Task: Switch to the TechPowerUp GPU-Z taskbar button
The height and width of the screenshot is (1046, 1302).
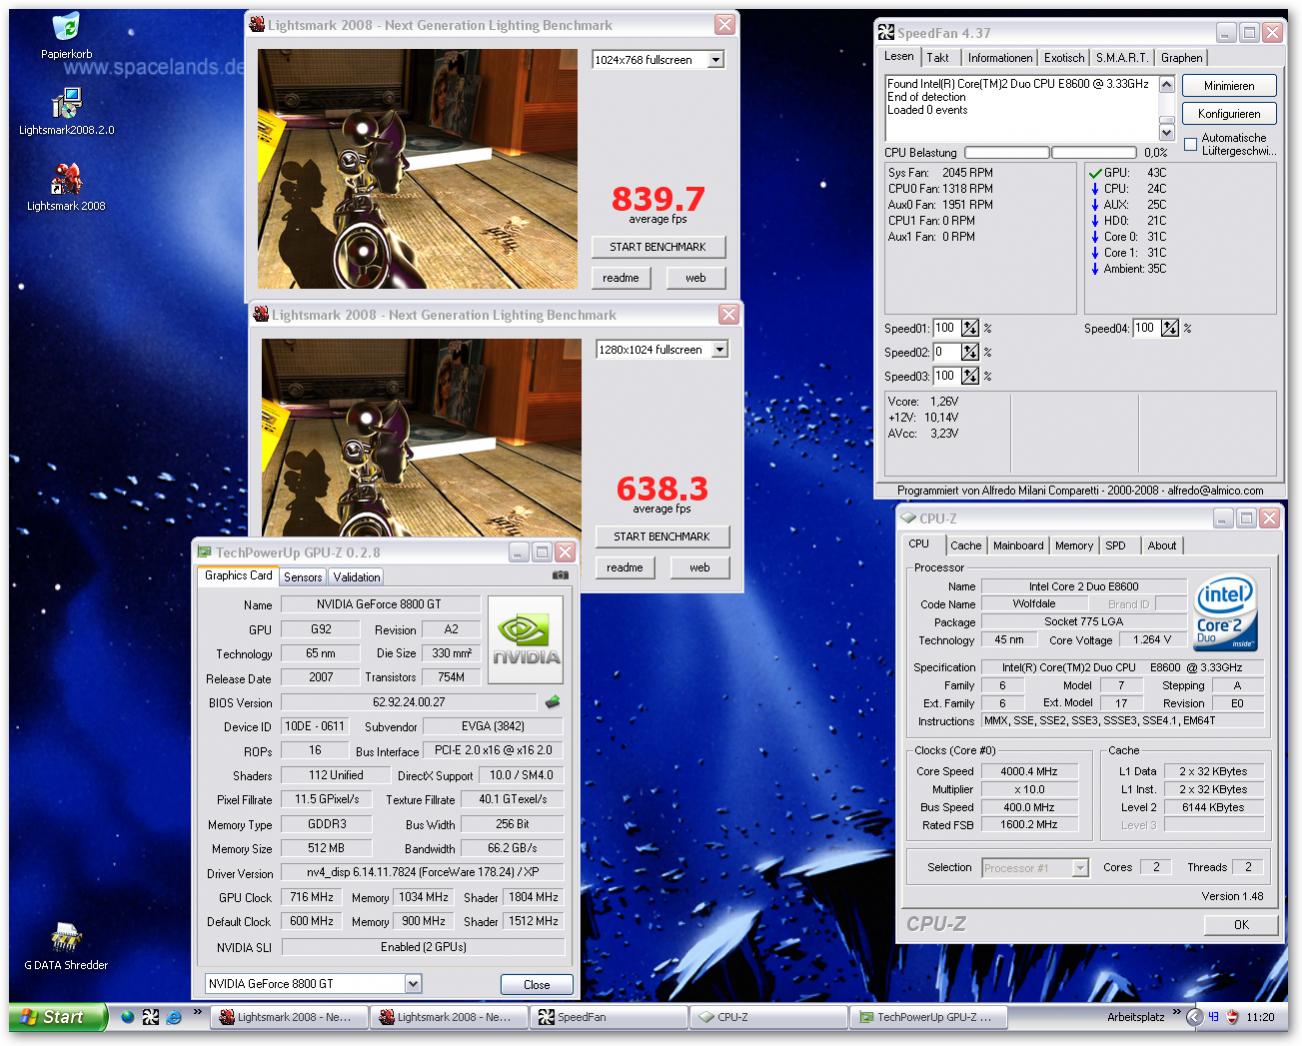Action: pos(929,1017)
